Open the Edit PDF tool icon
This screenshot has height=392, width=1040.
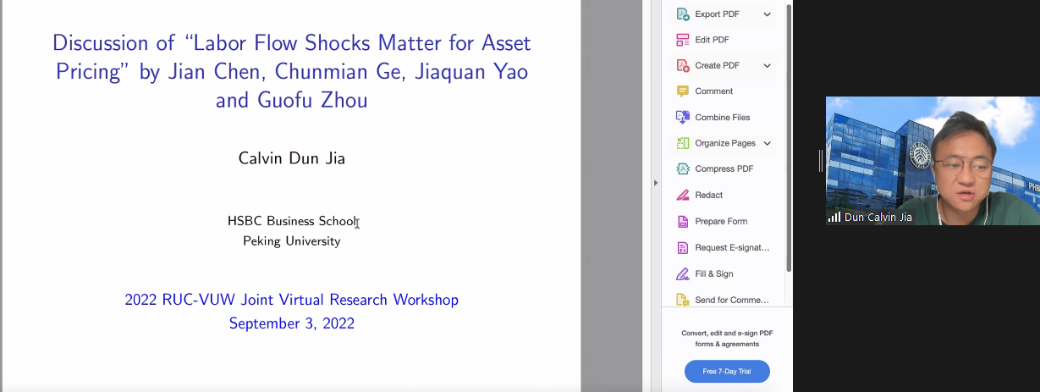[x=682, y=40]
